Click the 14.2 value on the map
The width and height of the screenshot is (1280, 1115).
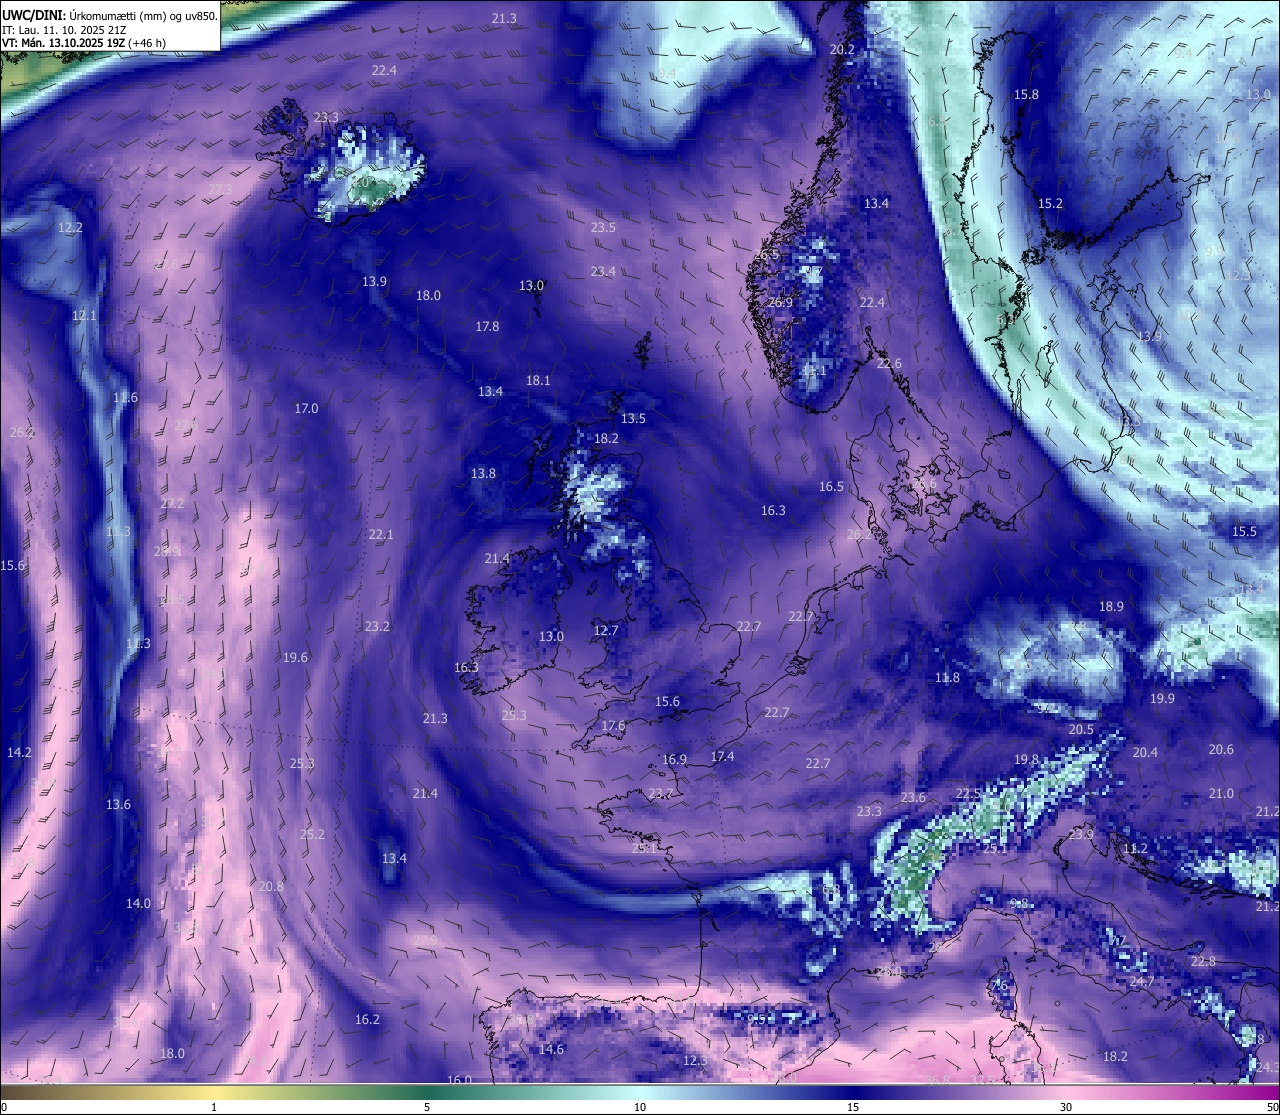click(19, 753)
